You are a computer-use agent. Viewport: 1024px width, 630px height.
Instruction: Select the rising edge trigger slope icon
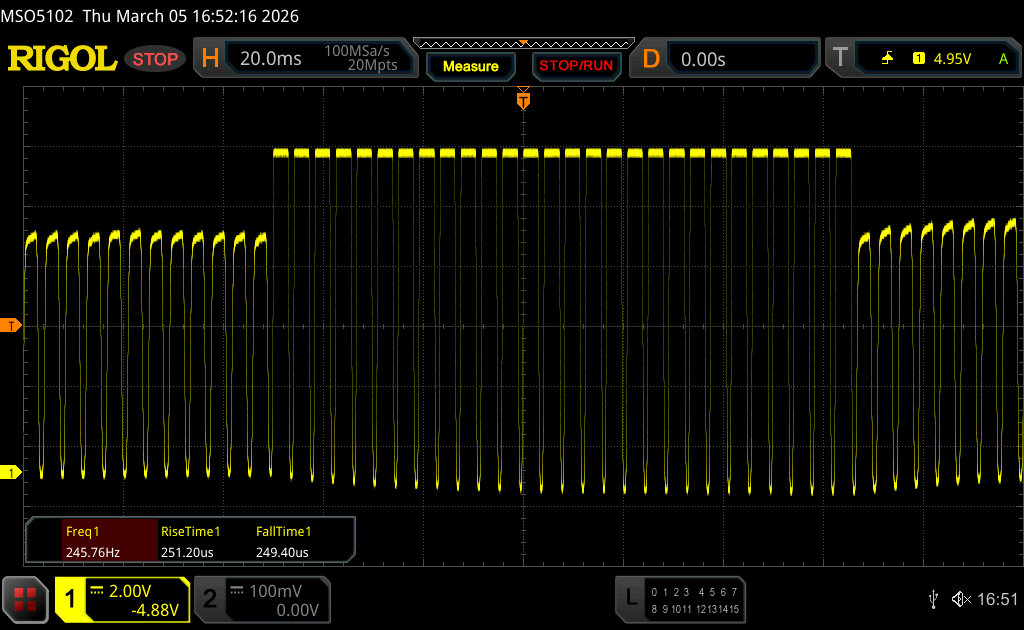coord(887,59)
